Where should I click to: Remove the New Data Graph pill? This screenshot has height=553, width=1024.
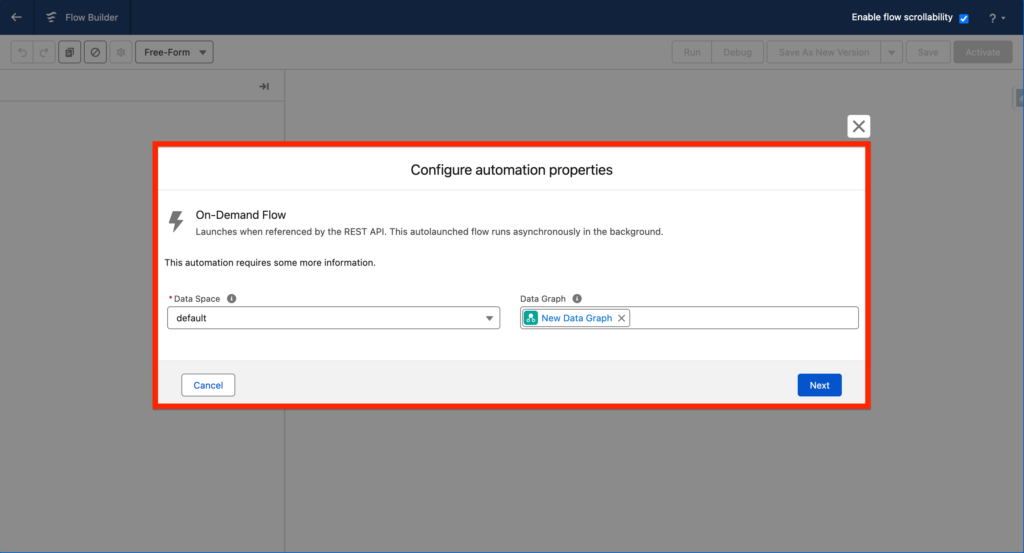click(621, 318)
